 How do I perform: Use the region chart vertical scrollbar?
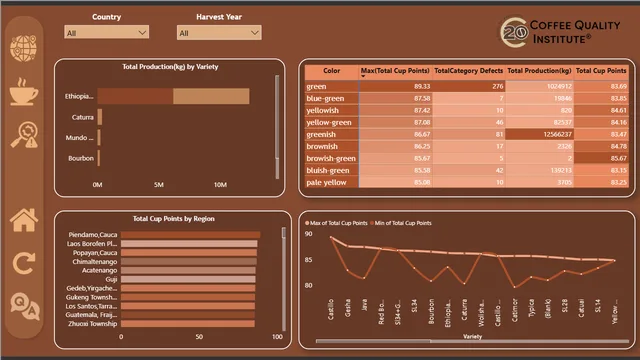(x=284, y=280)
